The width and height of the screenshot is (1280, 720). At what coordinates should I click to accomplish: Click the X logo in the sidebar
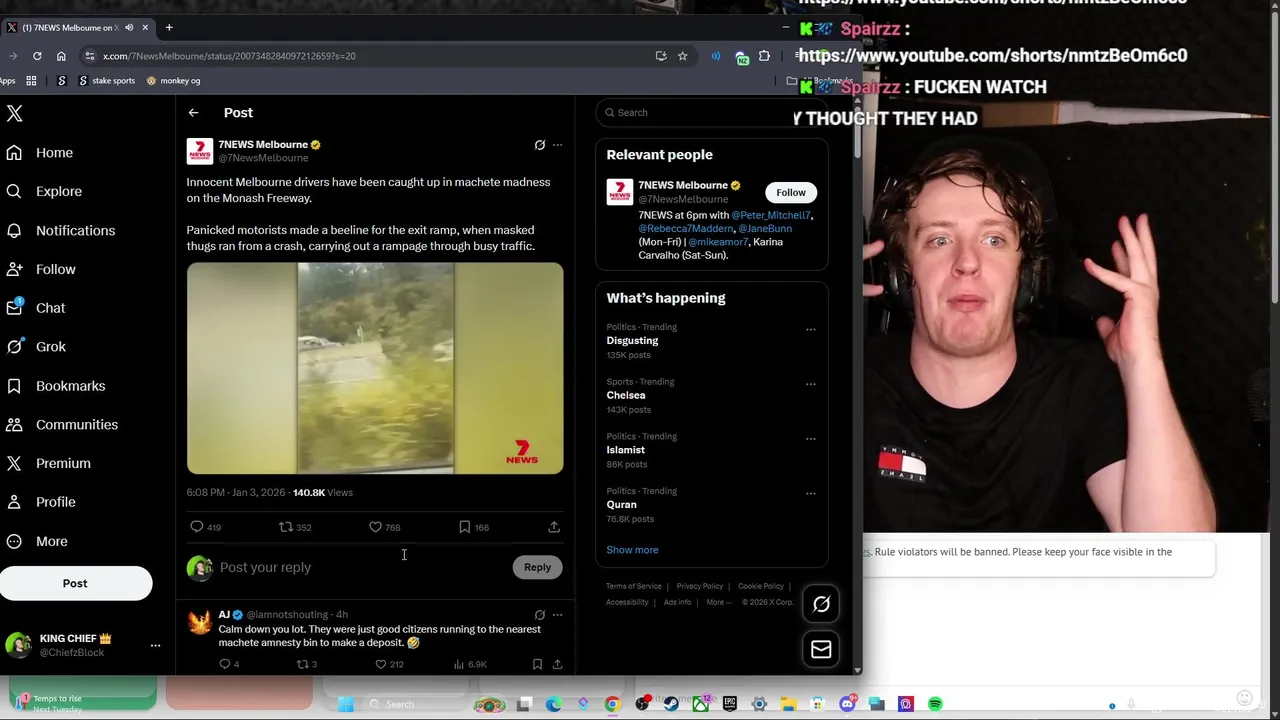[14, 114]
